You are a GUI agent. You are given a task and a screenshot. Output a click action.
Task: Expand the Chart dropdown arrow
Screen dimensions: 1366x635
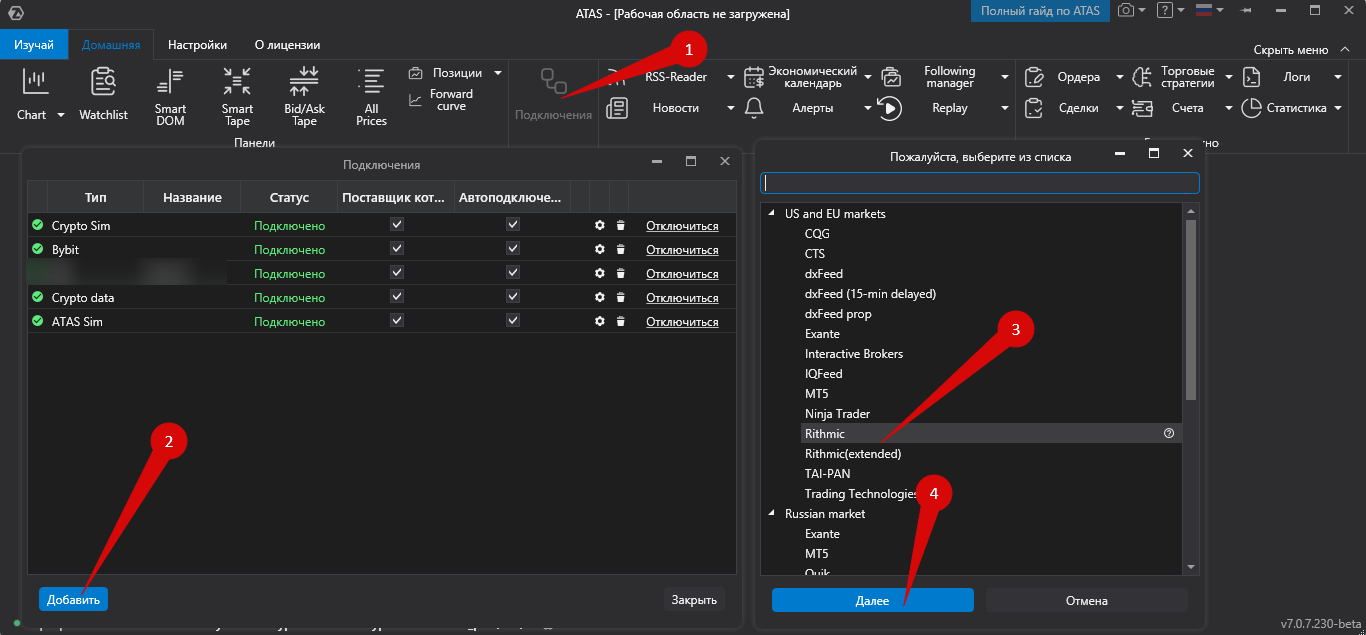[x=60, y=115]
